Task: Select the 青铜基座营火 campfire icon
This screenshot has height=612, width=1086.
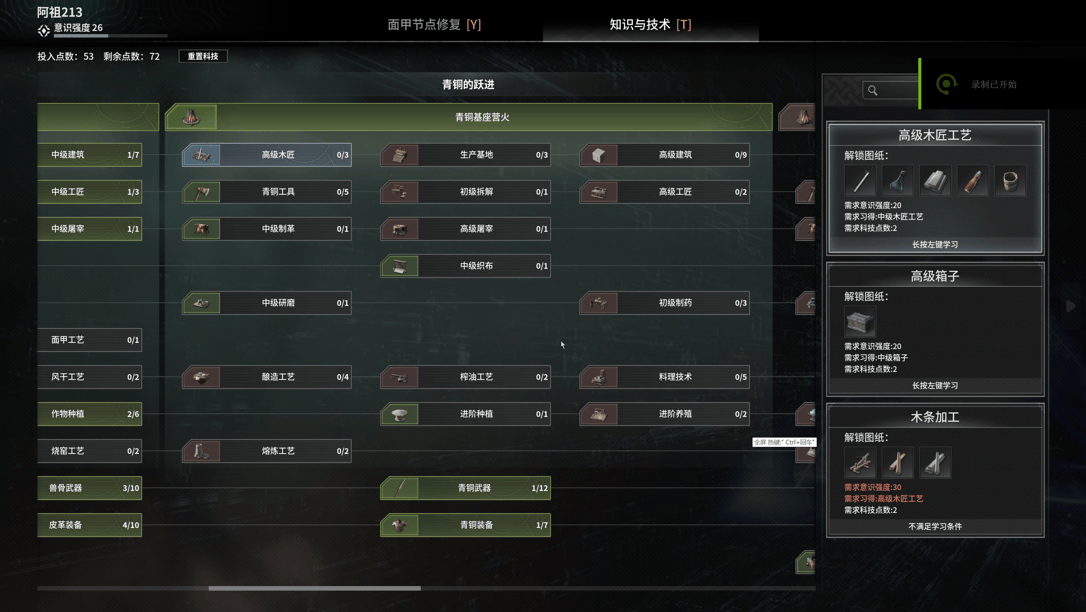Action: (191, 117)
